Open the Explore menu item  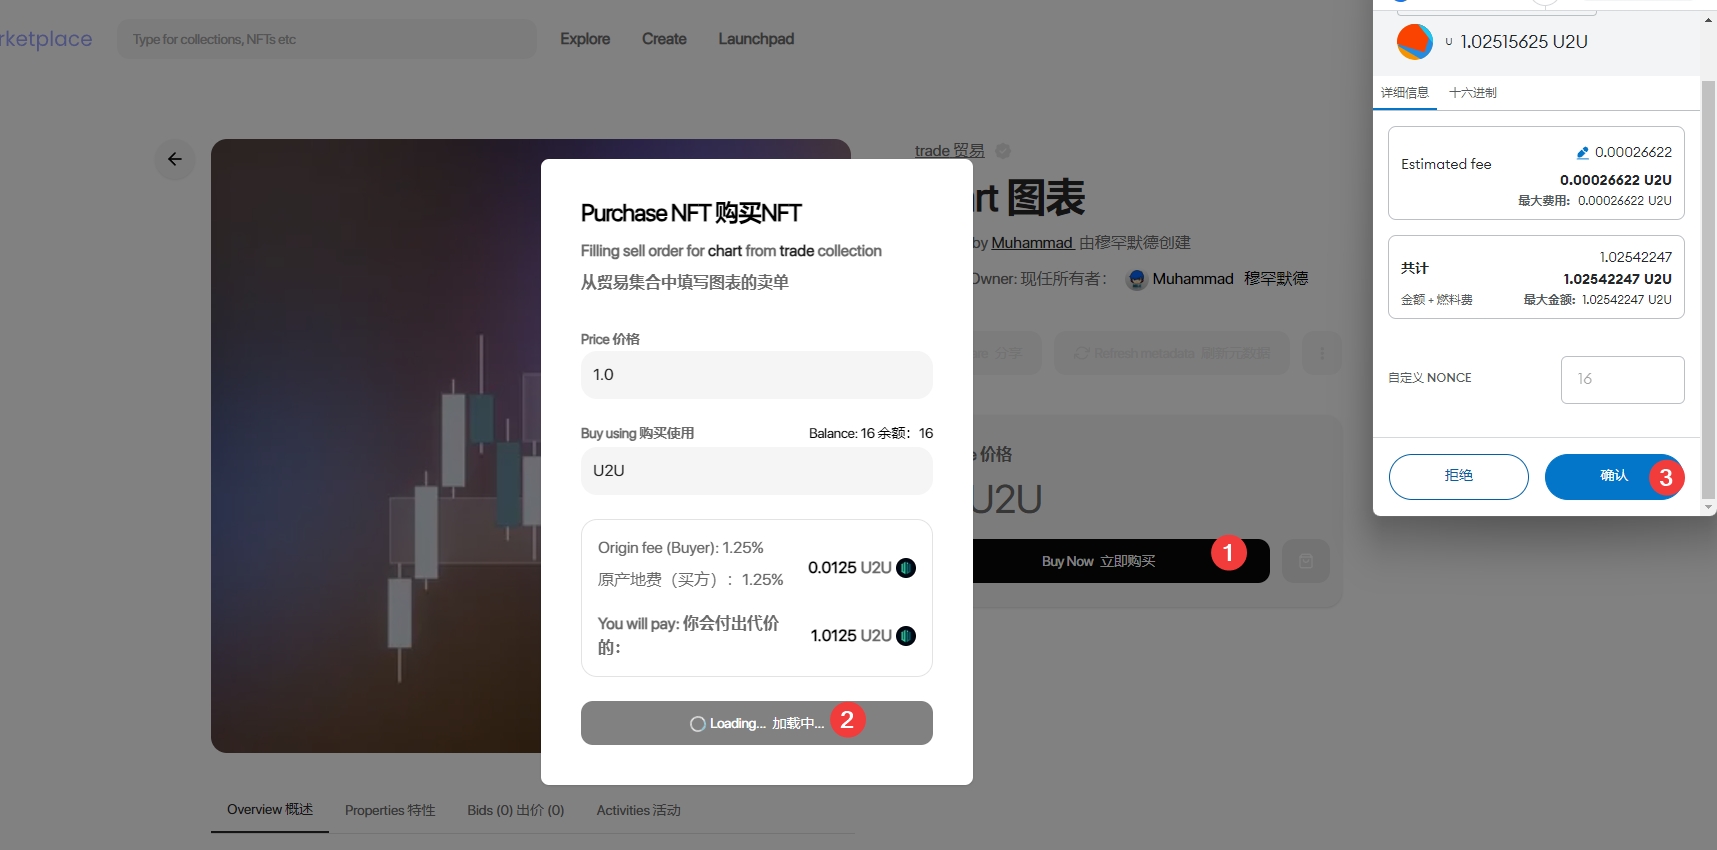(x=585, y=39)
